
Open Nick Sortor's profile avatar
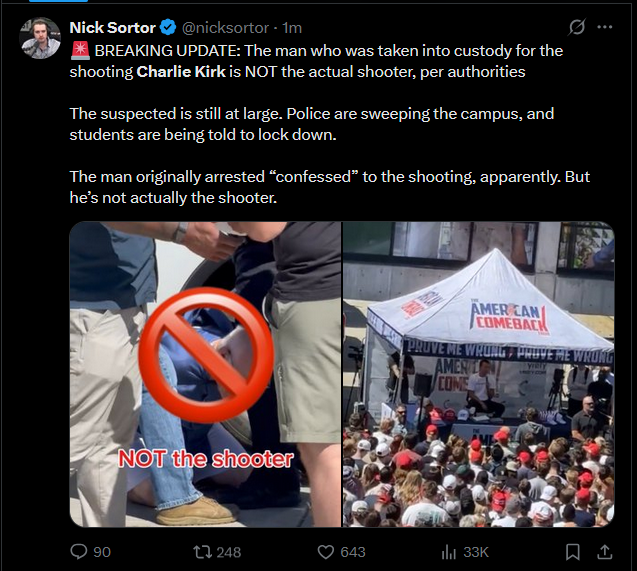[40, 38]
